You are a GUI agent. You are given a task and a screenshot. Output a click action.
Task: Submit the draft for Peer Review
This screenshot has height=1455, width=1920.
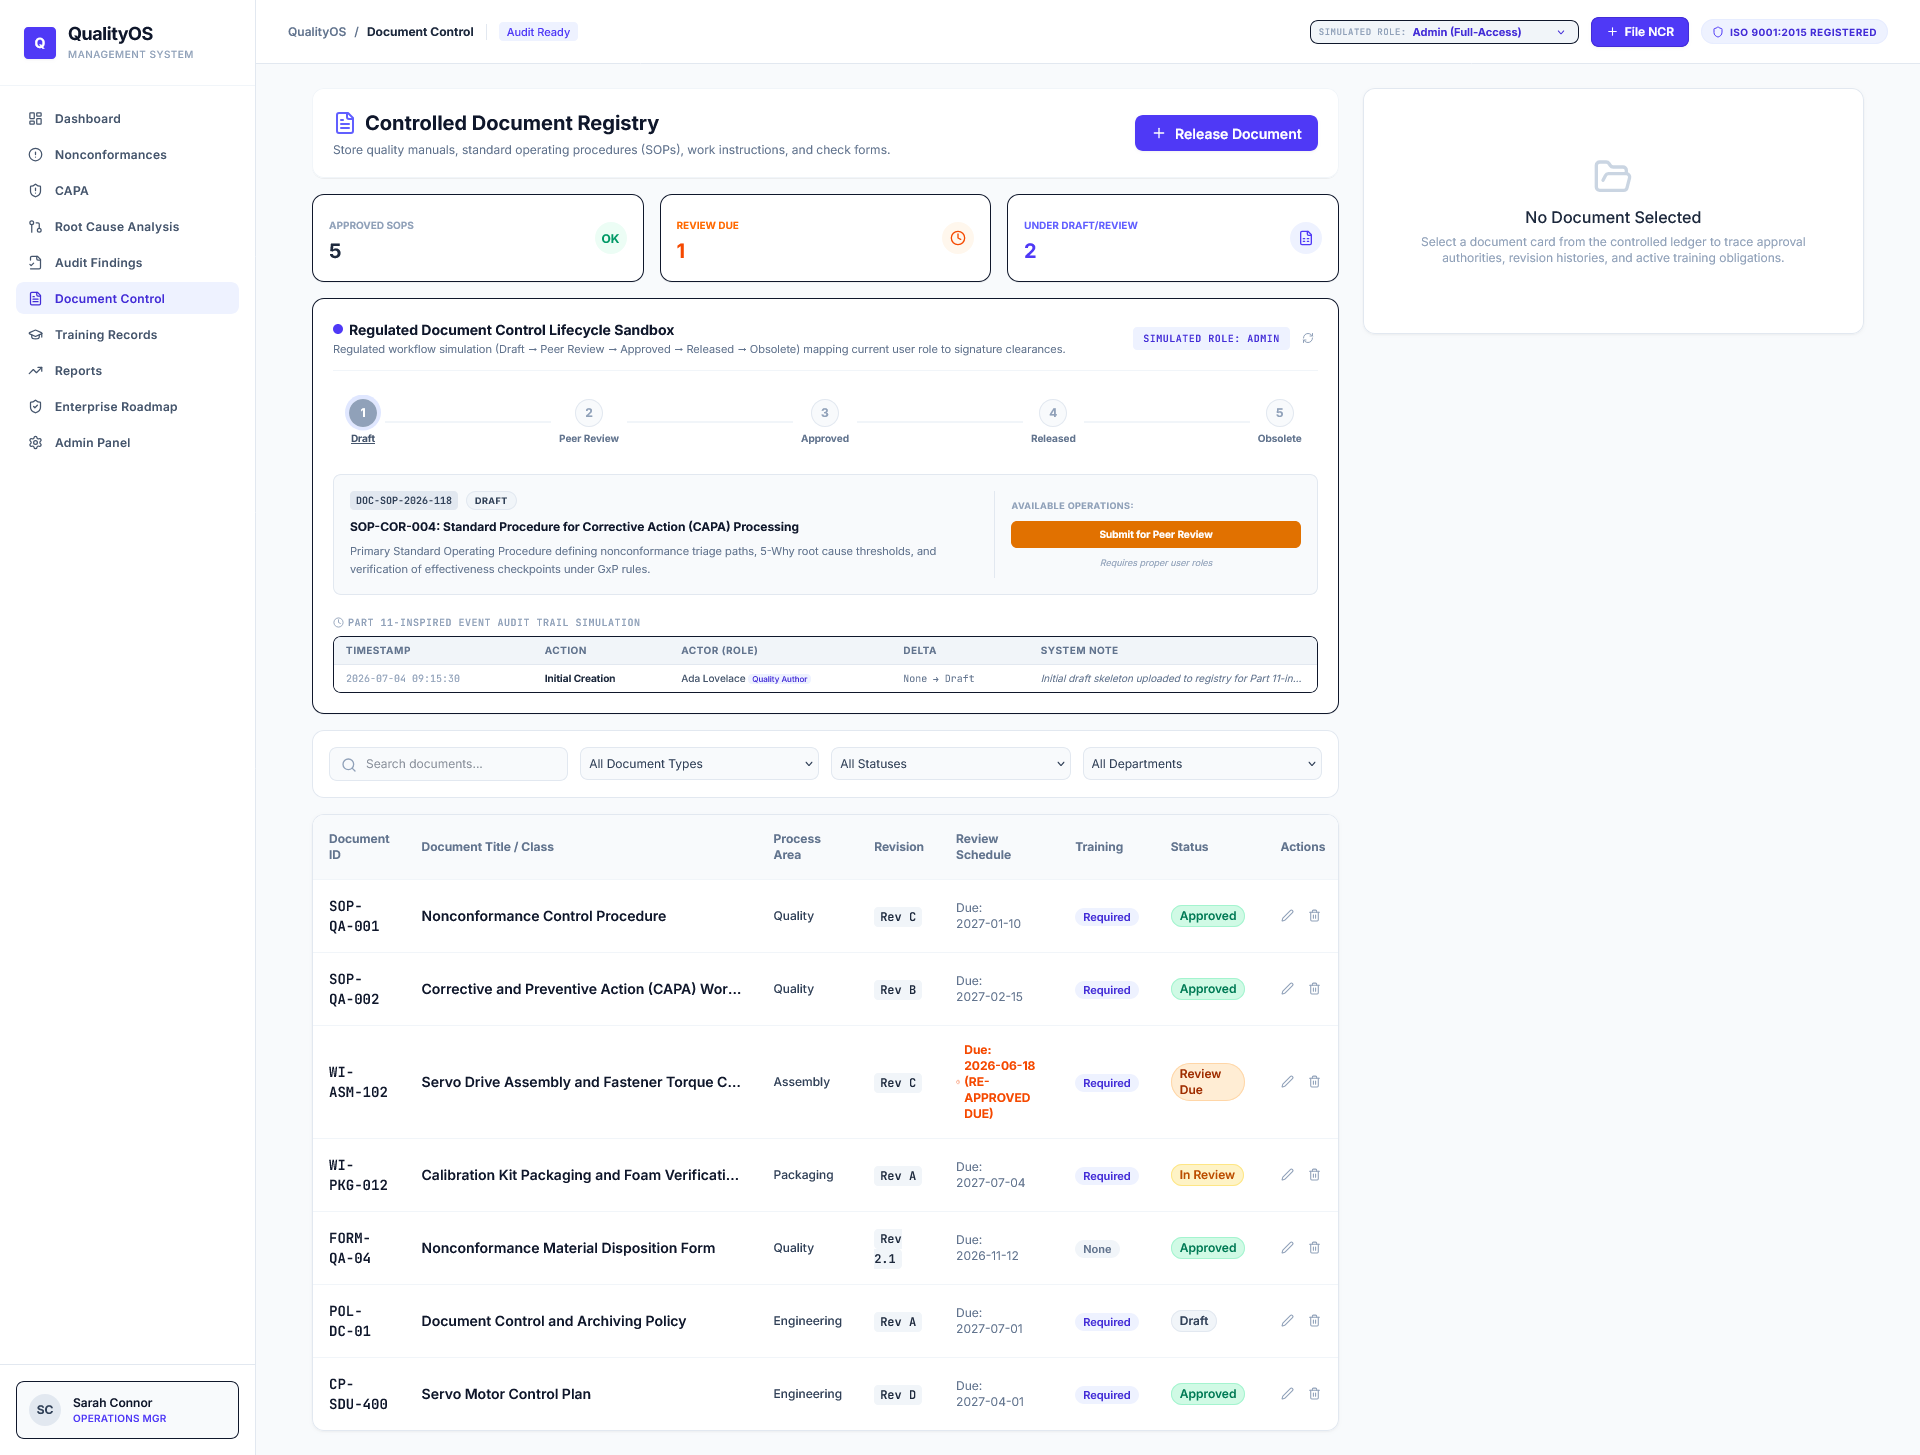tap(1156, 535)
